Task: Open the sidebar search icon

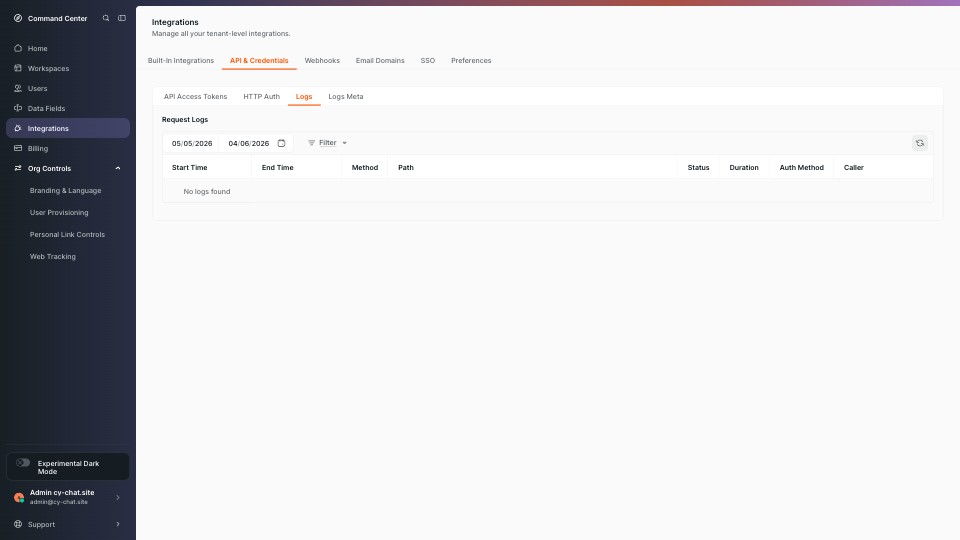Action: point(106,18)
